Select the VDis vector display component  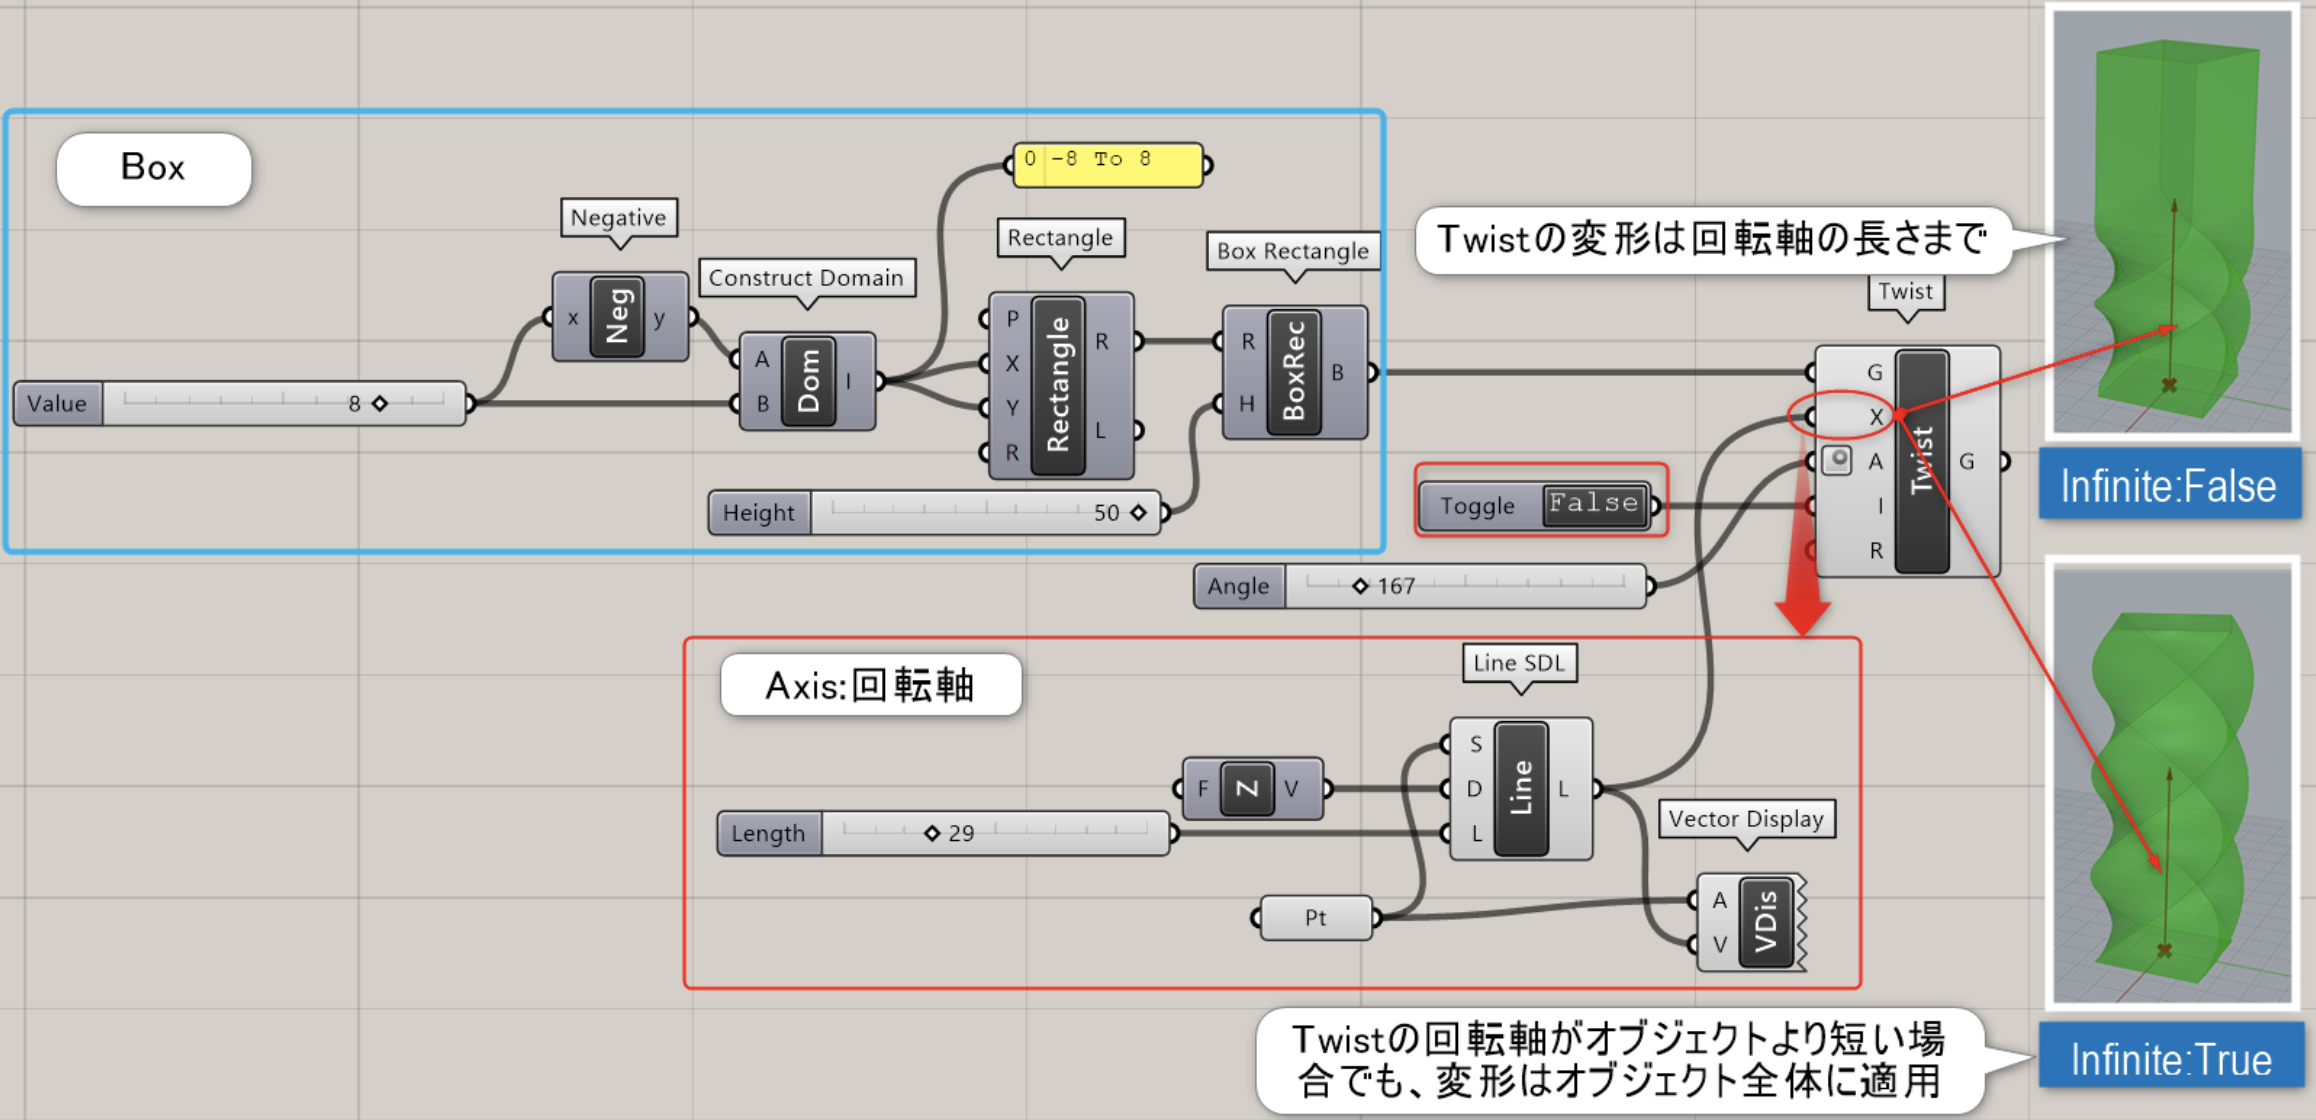coord(1765,921)
